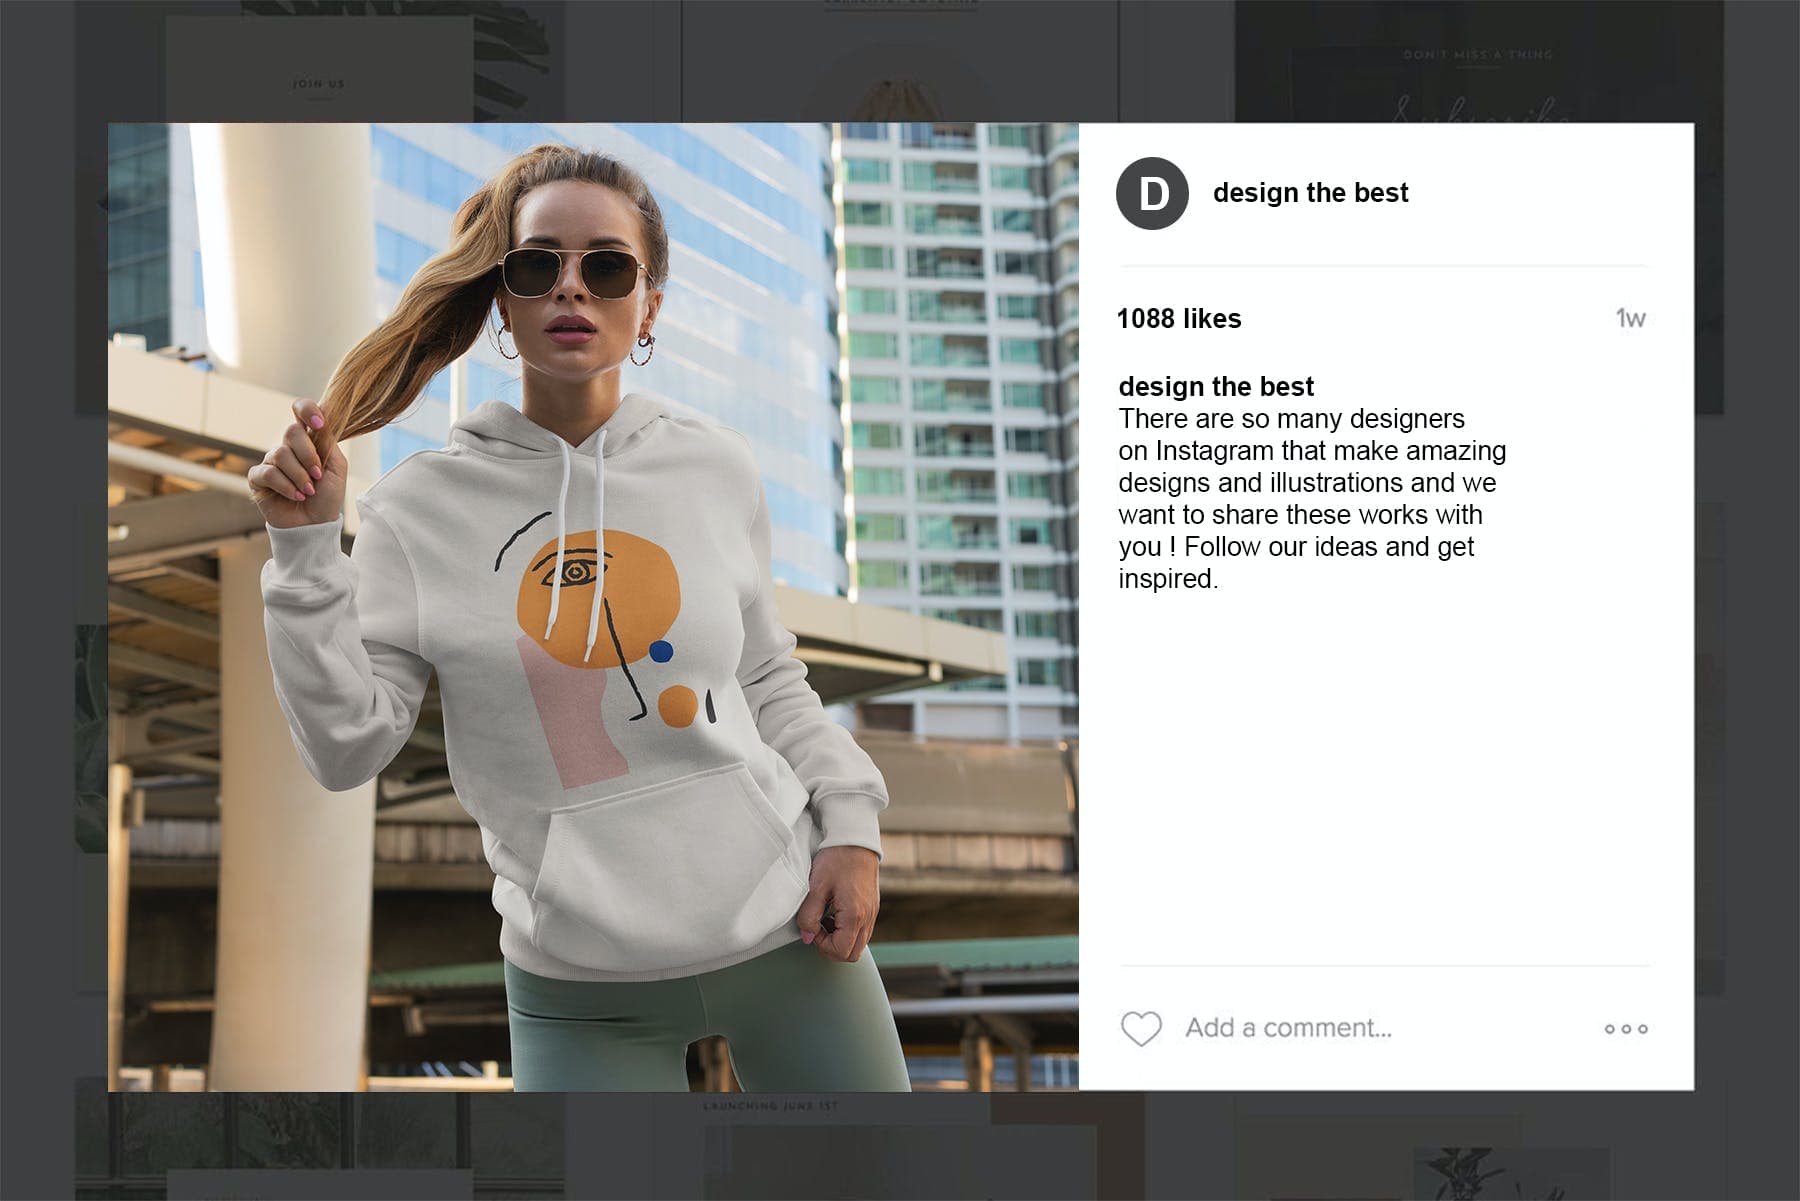Like the post with the heart icon
This screenshot has width=1800, height=1201.
1141,1028
